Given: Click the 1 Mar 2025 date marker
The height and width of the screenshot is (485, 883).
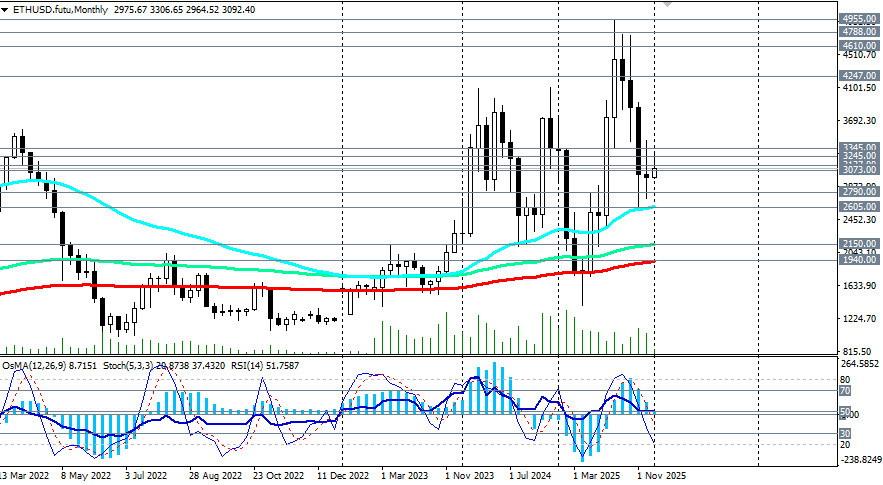Looking at the screenshot, I should pyautogui.click(x=596, y=475).
